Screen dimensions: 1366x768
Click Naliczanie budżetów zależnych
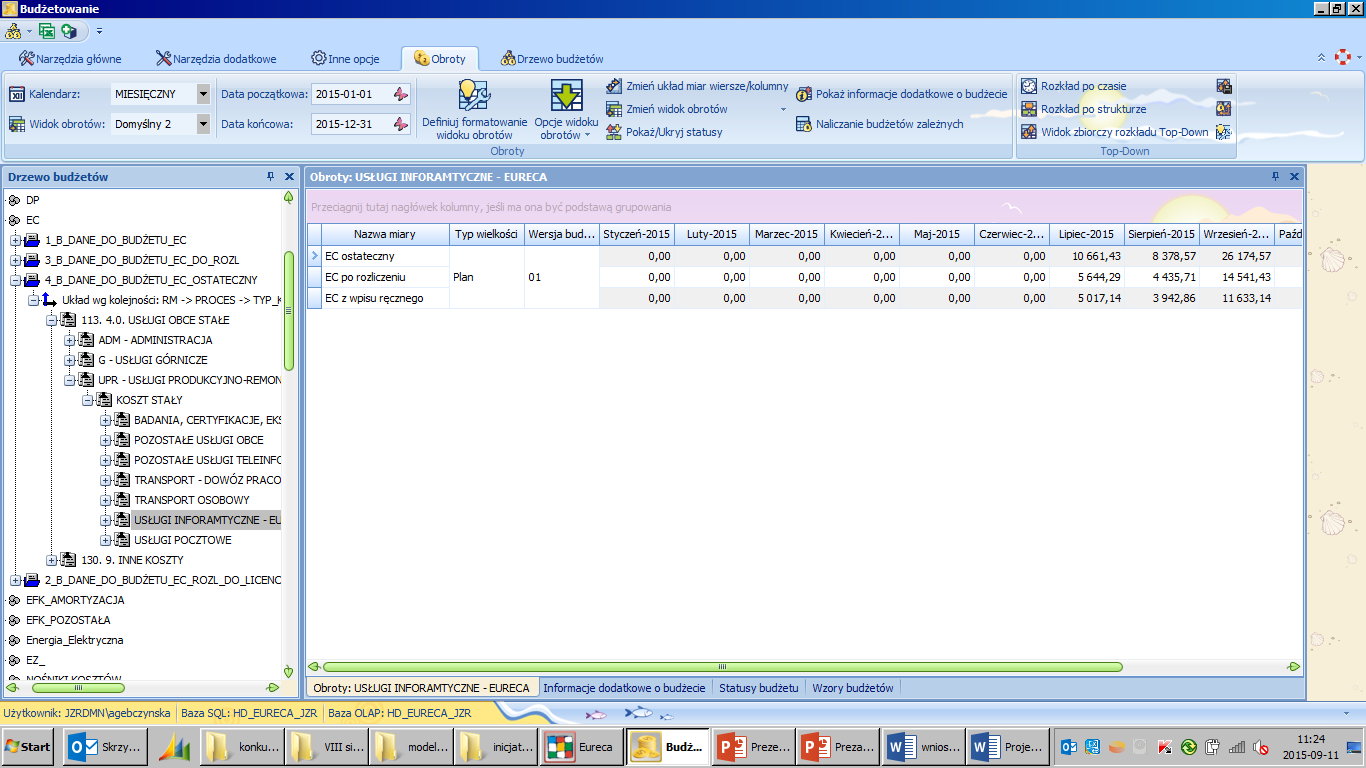[x=879, y=124]
